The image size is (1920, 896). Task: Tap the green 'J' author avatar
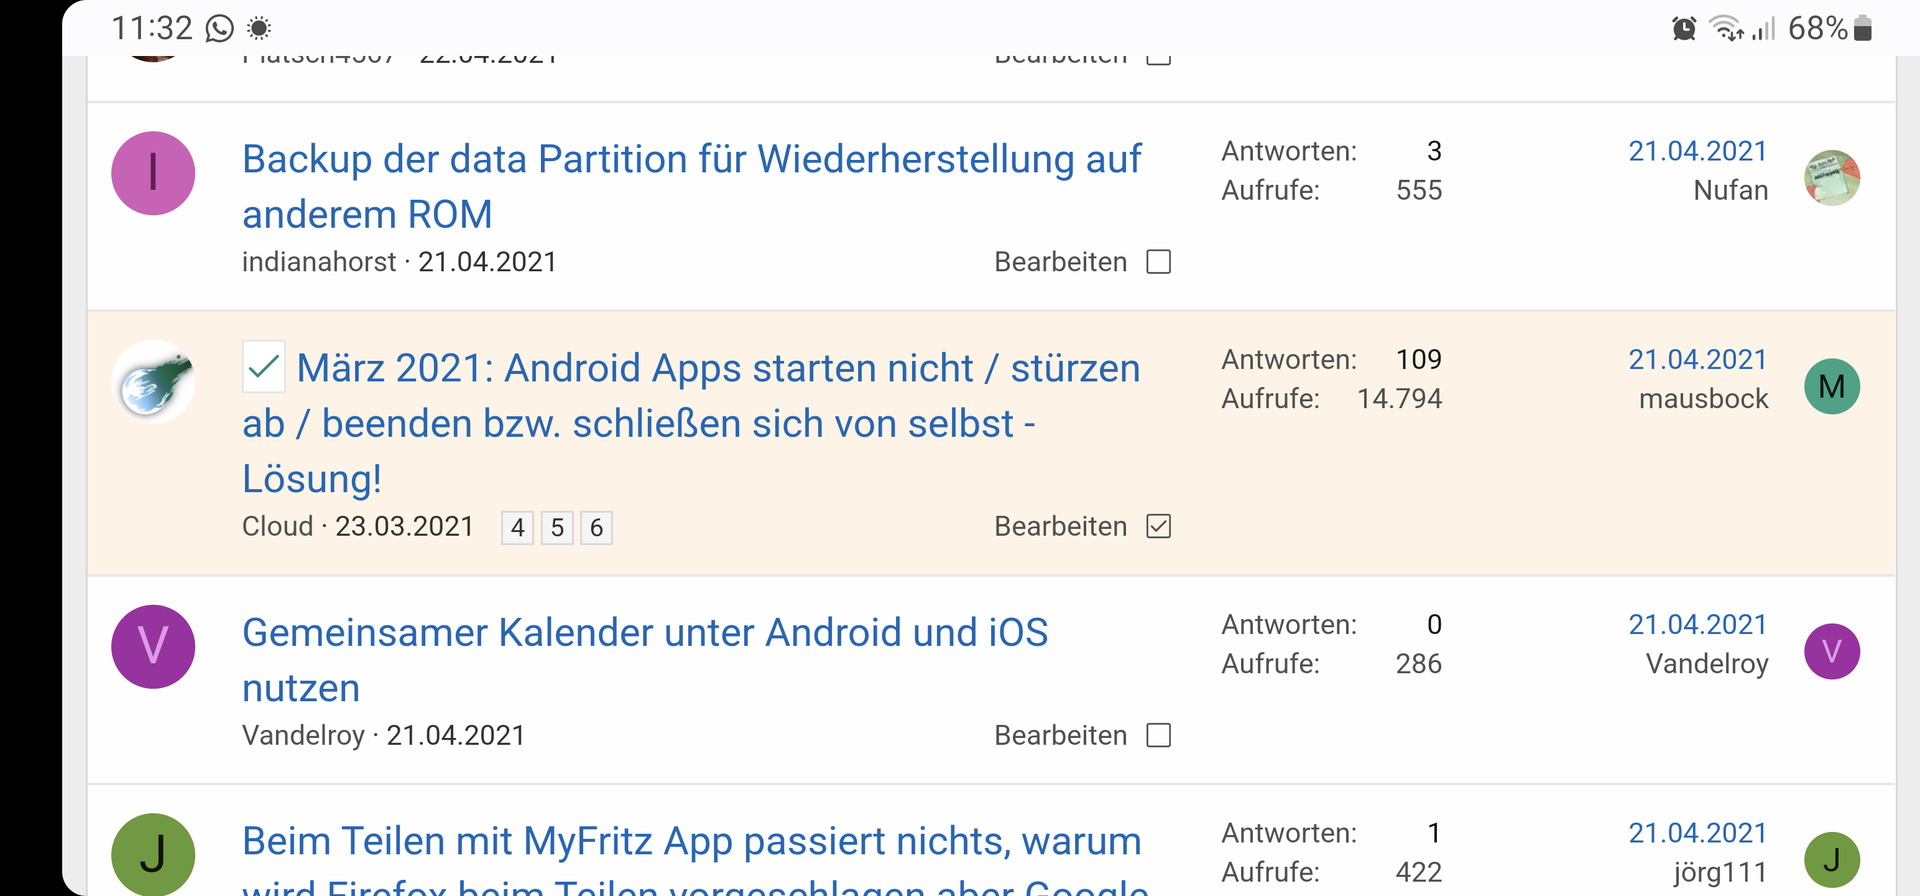coord(153,855)
